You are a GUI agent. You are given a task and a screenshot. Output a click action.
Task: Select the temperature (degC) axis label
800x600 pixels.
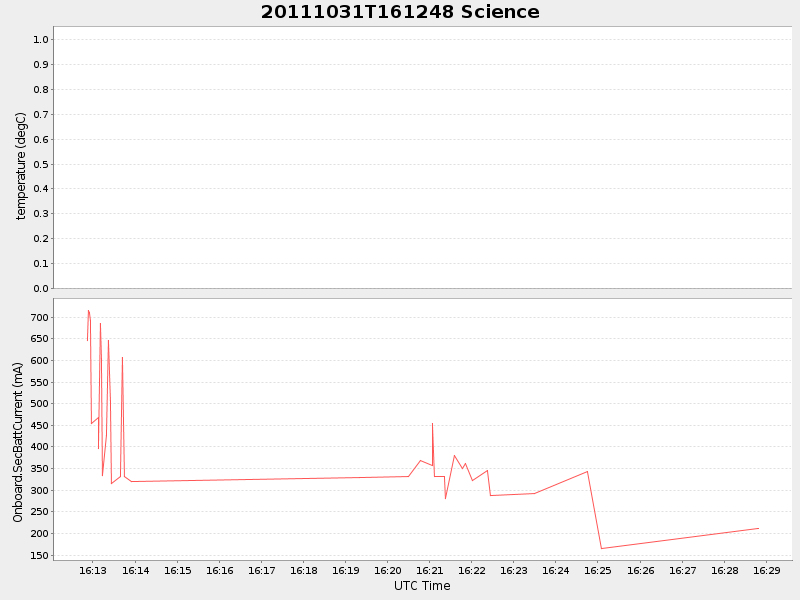pyautogui.click(x=20, y=166)
